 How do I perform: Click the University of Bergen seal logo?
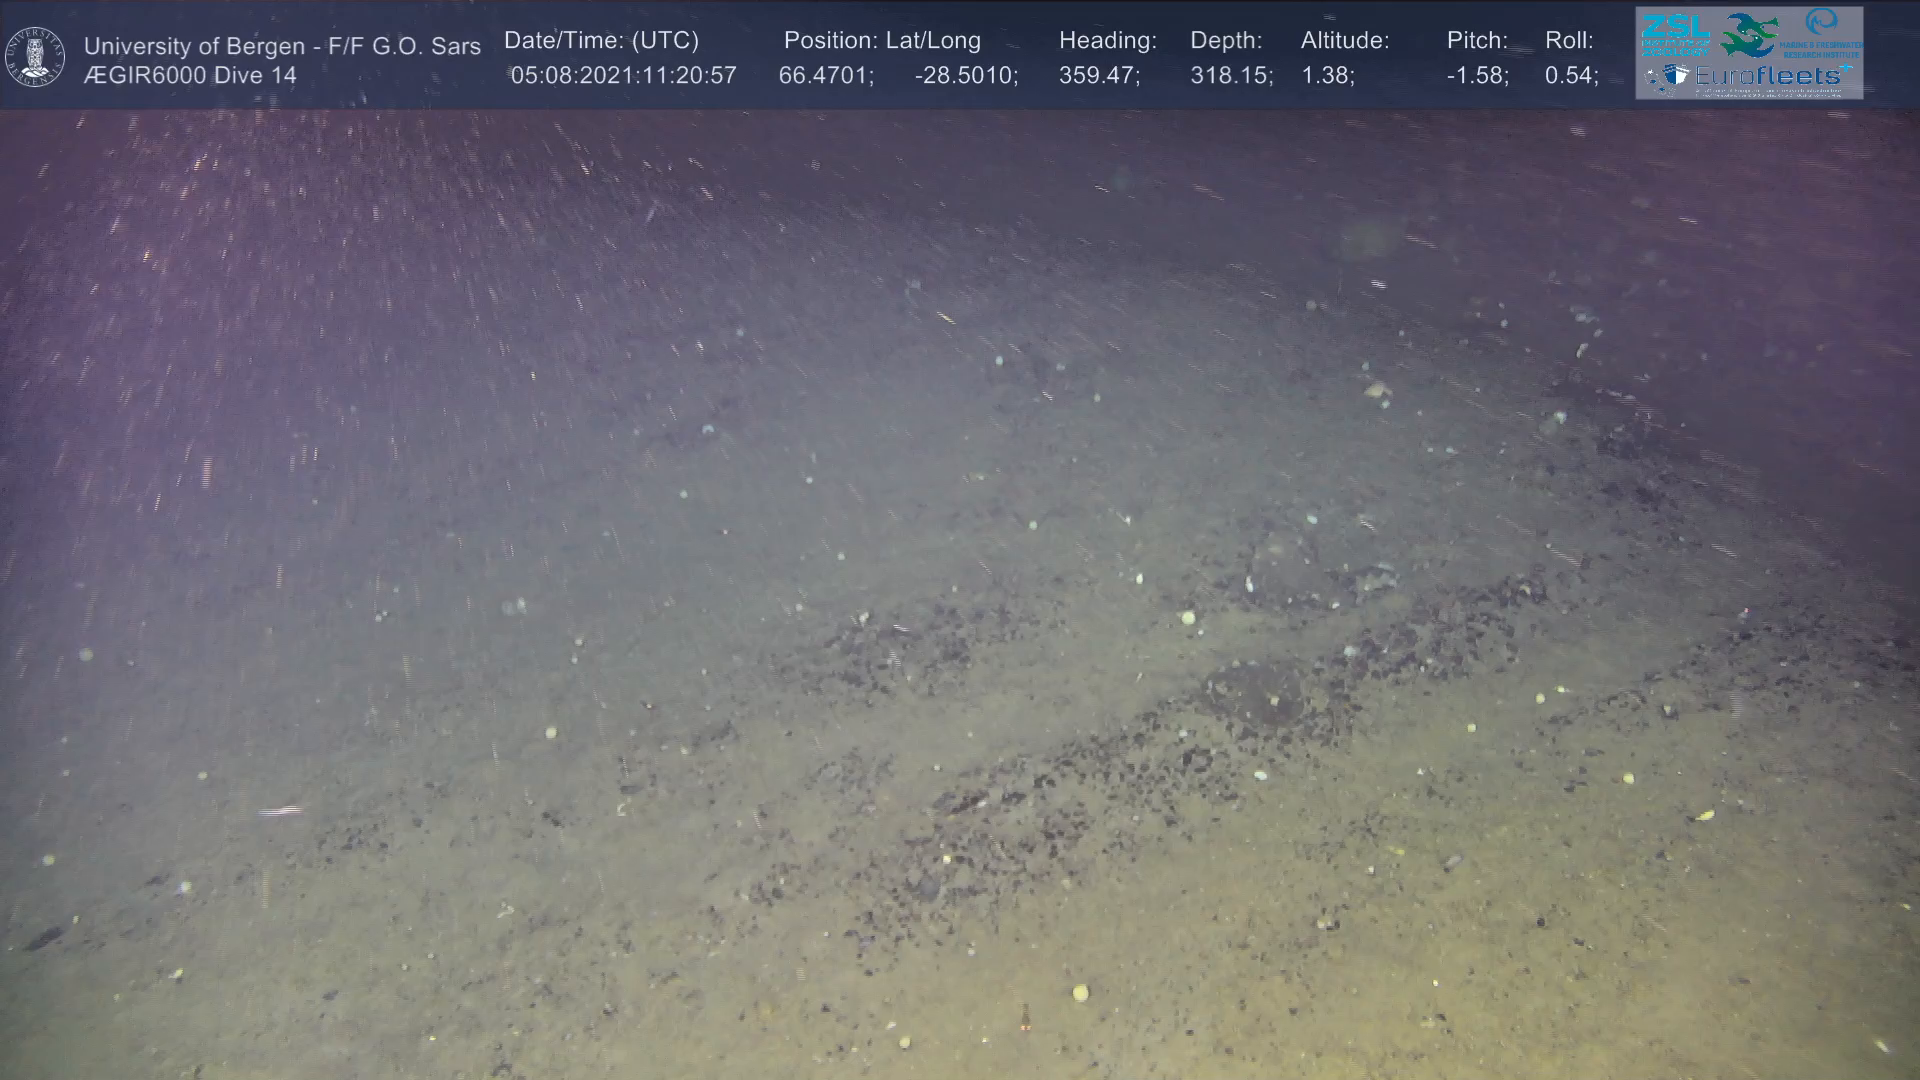click(36, 57)
